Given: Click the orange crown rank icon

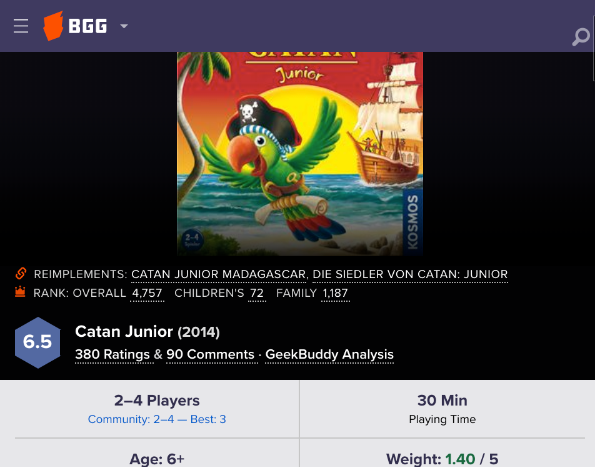Looking at the screenshot, I should point(20,292).
